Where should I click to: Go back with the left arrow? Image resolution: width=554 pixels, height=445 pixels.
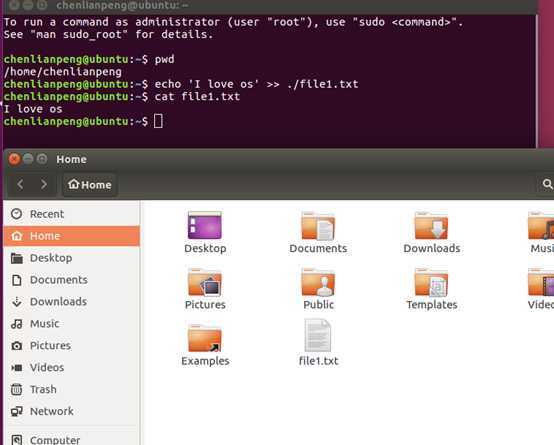tap(20, 184)
